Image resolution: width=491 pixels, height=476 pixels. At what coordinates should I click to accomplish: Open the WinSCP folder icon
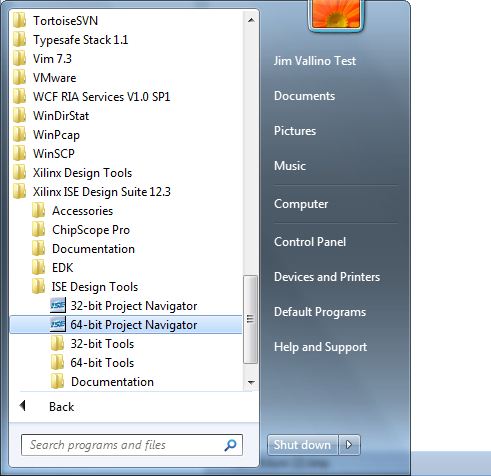tap(19, 153)
